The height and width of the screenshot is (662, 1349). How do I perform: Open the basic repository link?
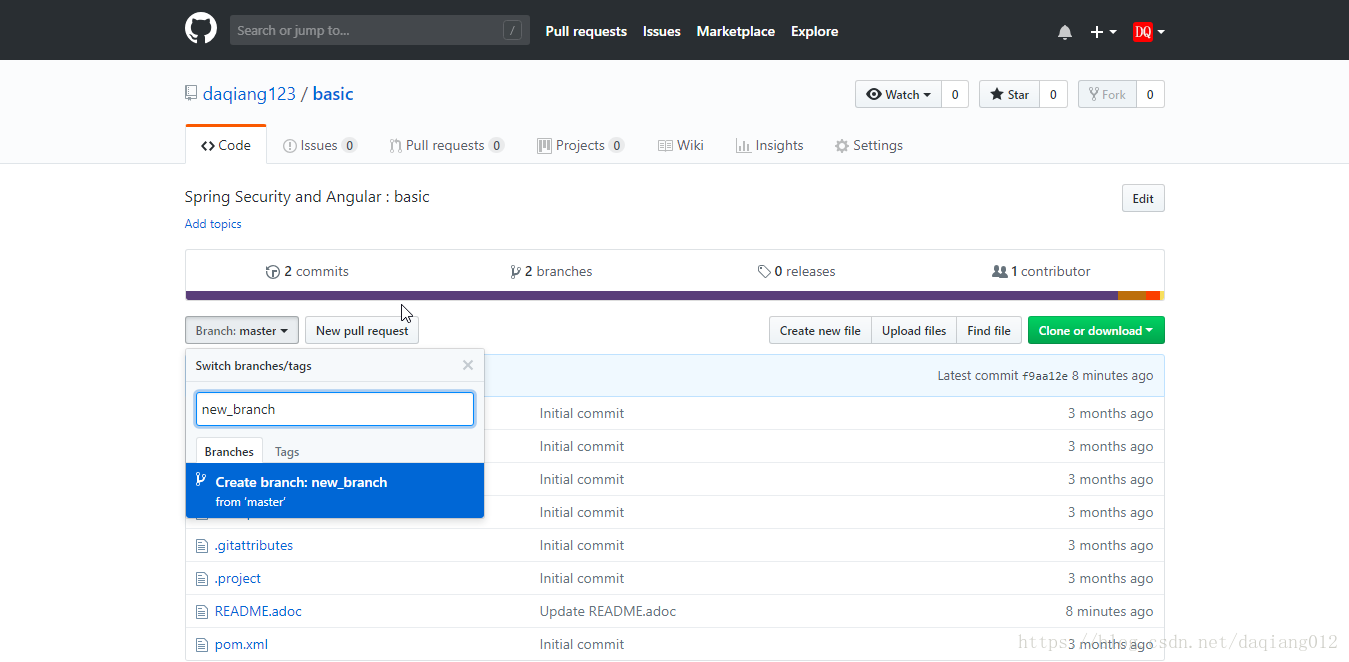tap(333, 94)
